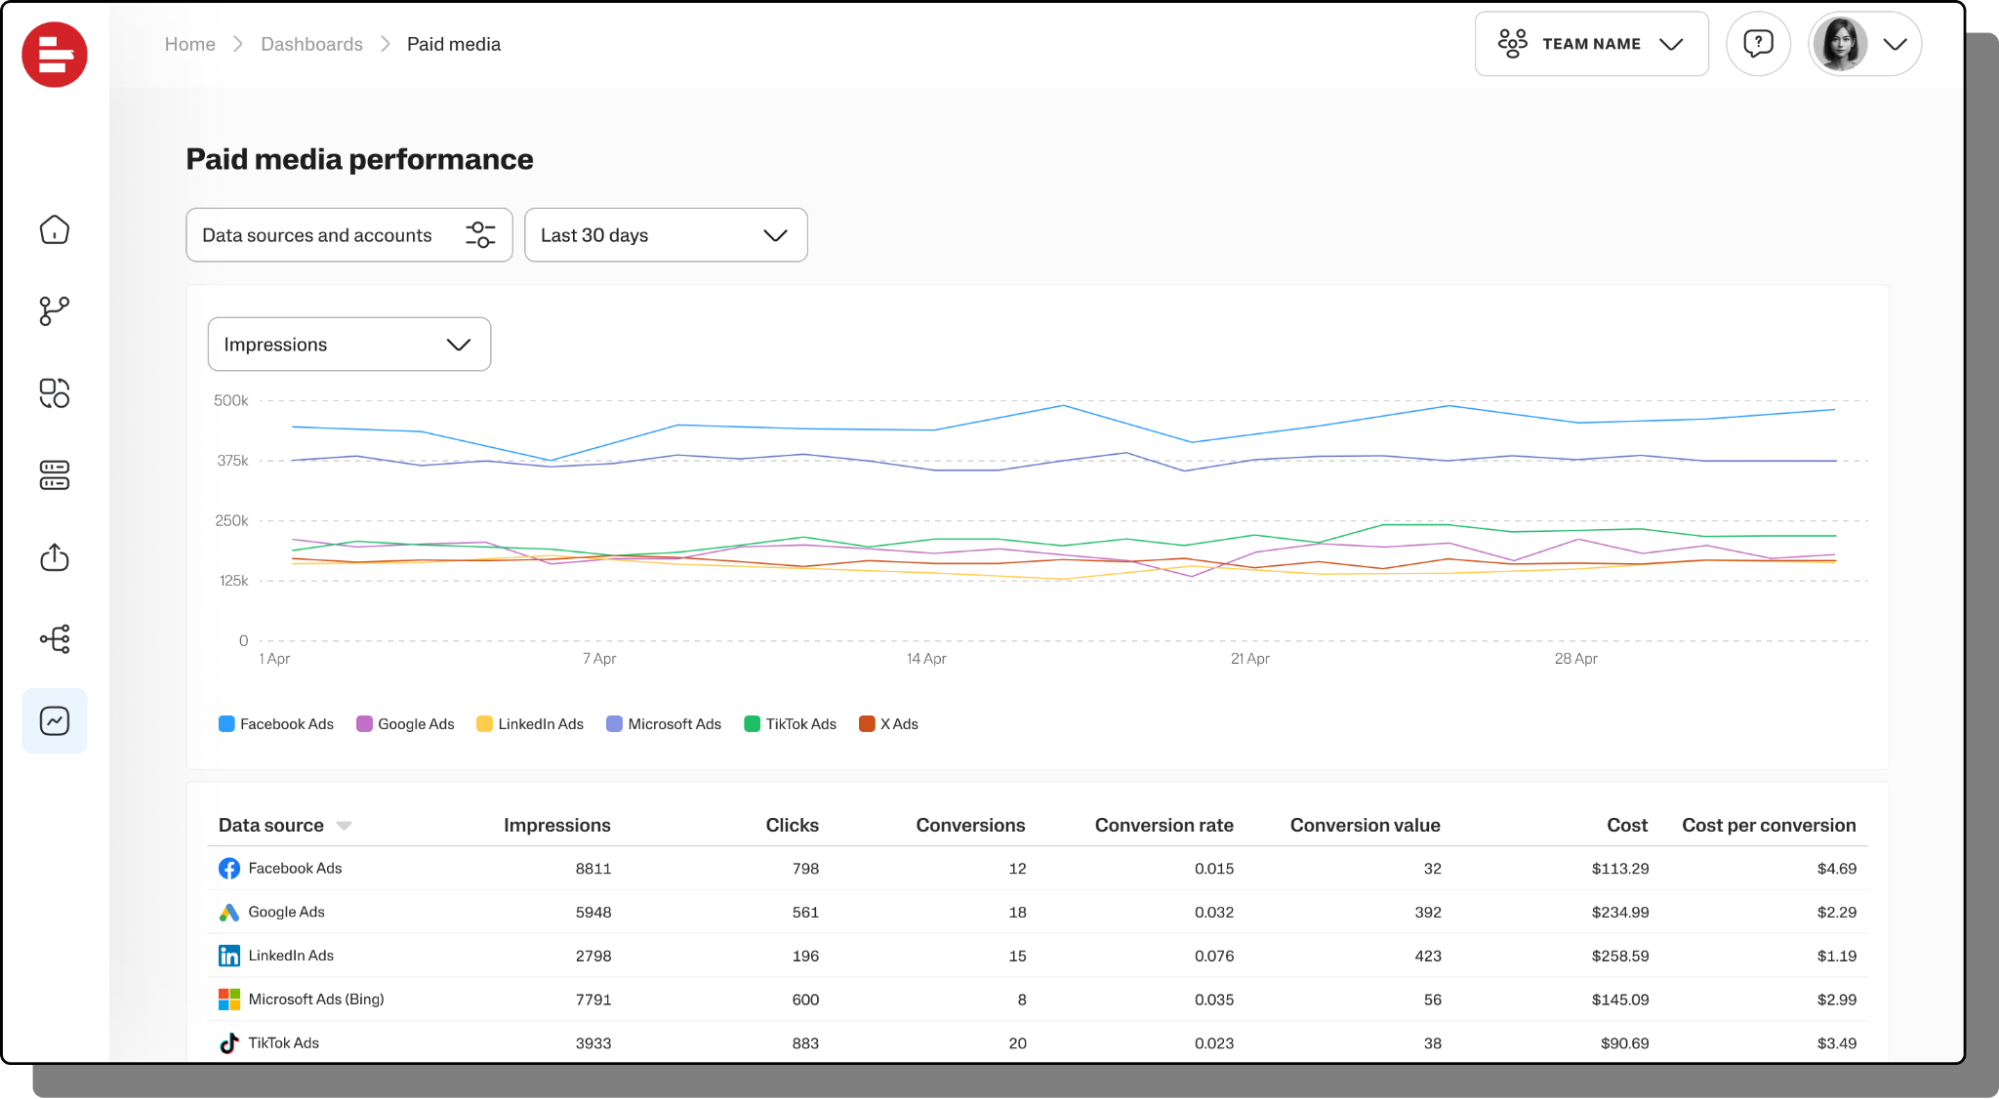Open Data sources and accounts filter
Image resolution: width=1999 pixels, height=1099 pixels.
pos(348,235)
